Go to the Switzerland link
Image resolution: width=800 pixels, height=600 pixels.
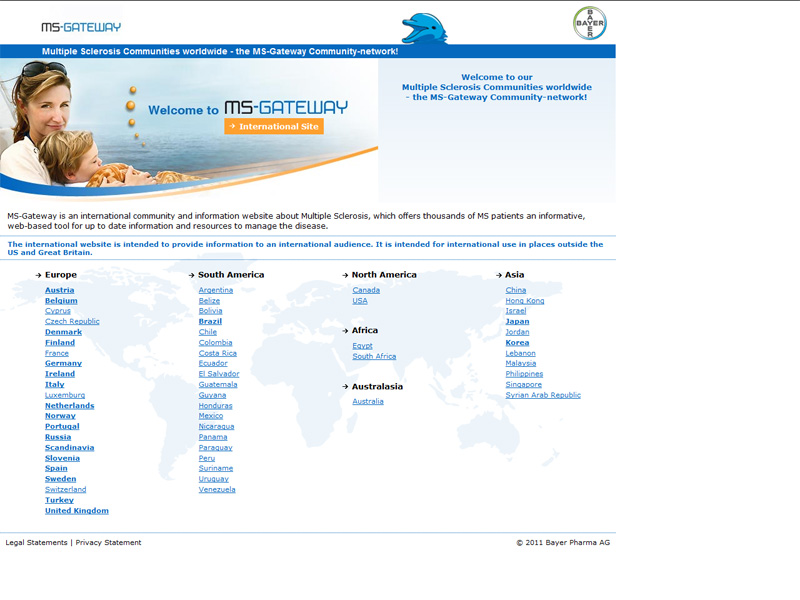tap(65, 490)
